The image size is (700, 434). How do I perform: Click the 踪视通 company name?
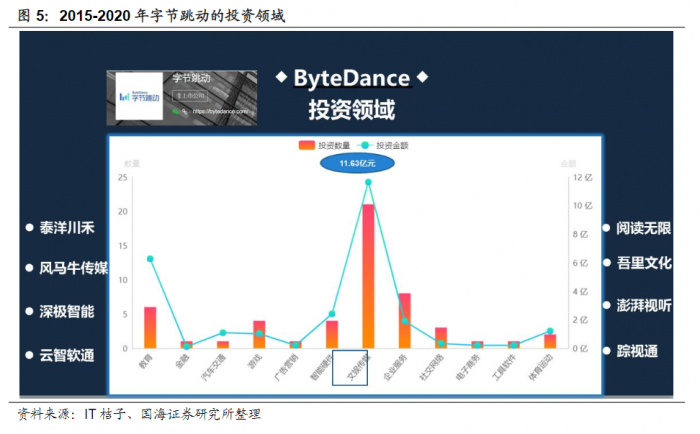[637, 351]
